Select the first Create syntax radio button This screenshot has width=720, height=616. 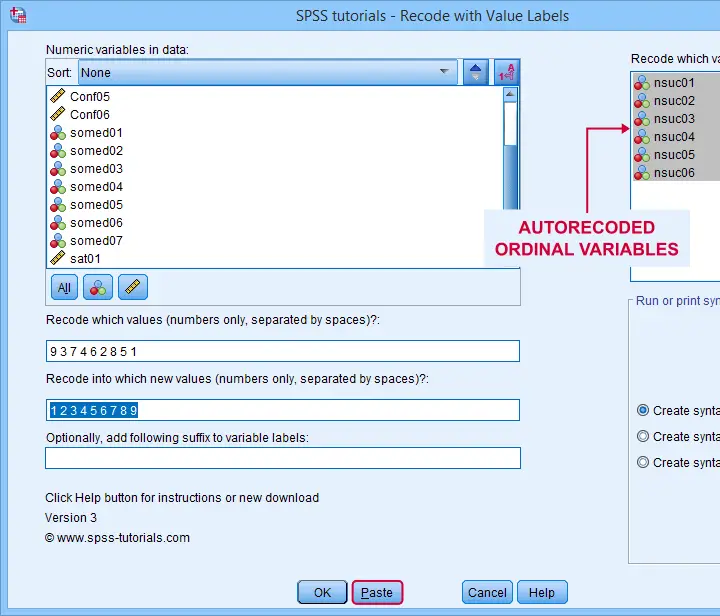[x=643, y=410]
